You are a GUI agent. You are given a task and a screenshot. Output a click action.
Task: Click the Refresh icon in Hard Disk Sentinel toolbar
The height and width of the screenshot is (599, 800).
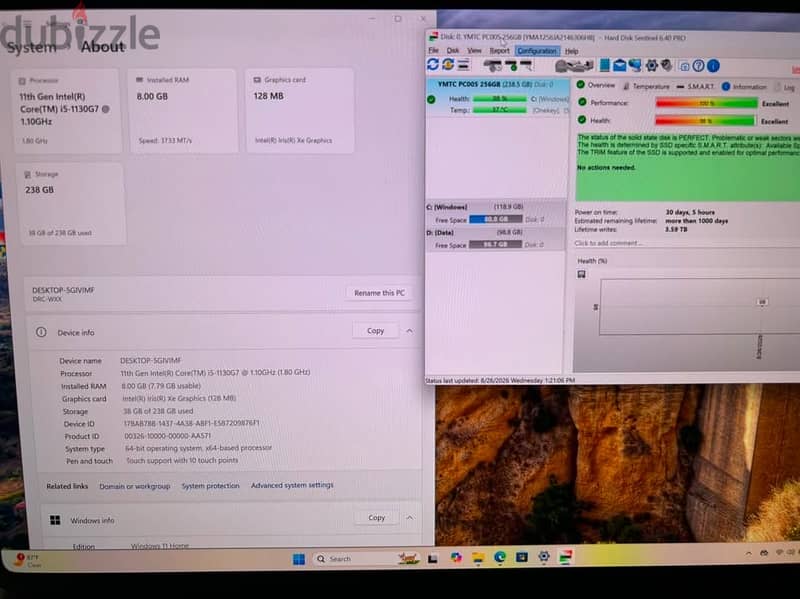pos(433,65)
